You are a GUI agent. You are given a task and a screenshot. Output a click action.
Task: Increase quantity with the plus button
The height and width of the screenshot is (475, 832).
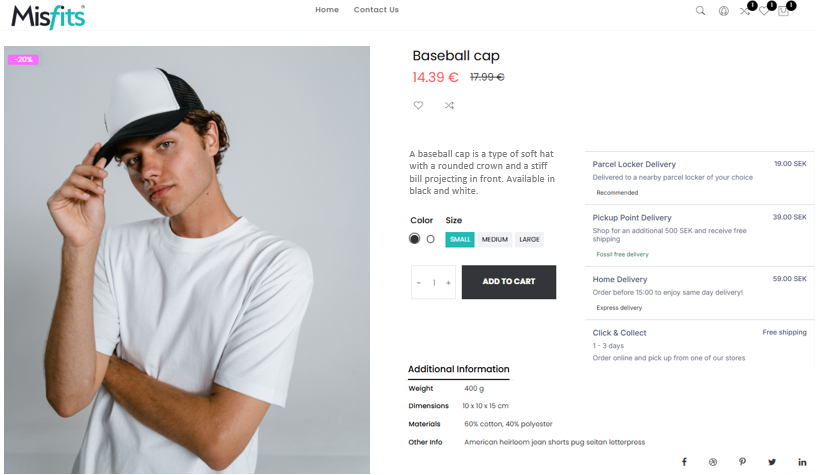pyautogui.click(x=448, y=283)
